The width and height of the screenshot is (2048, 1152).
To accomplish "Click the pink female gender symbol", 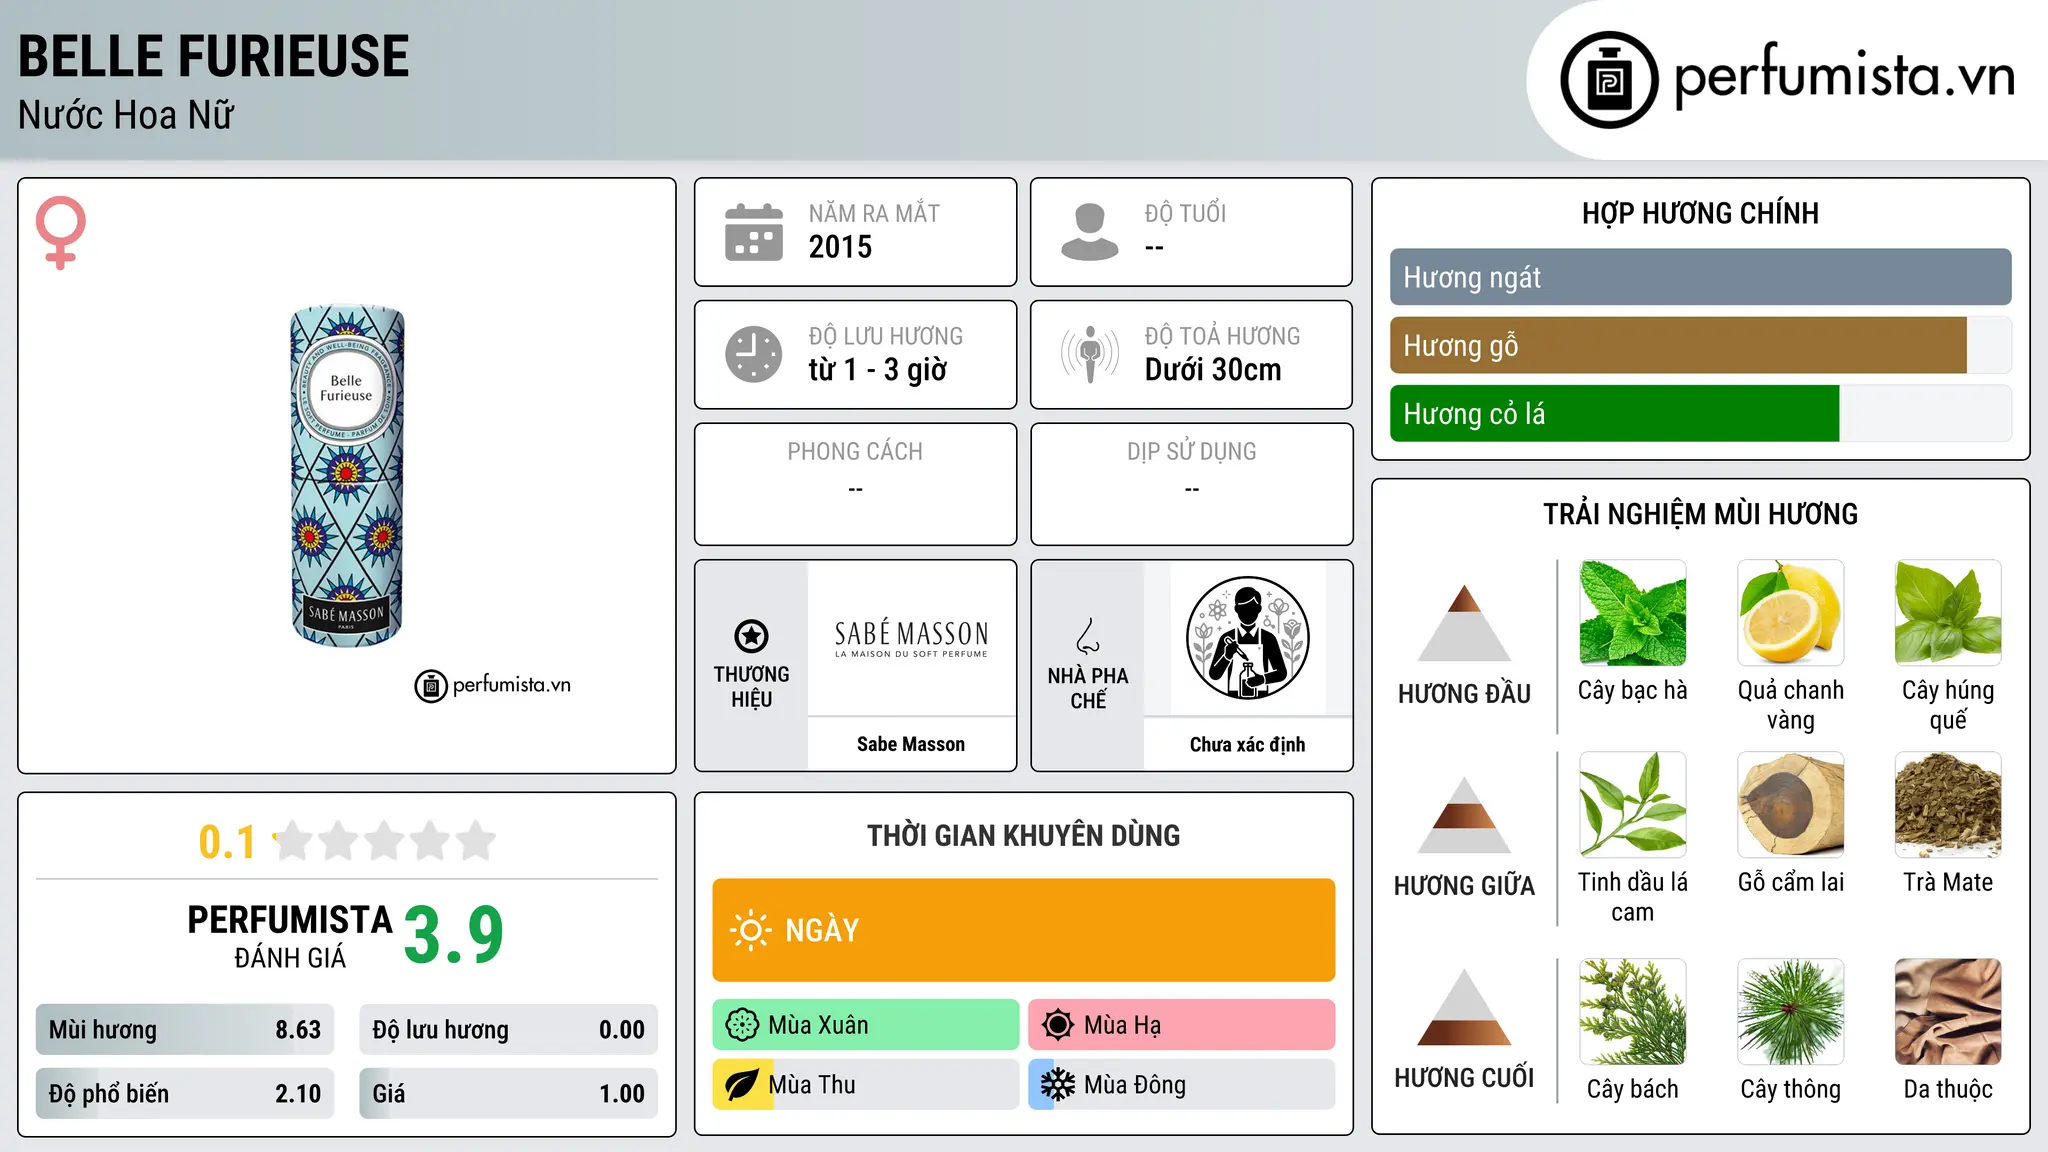I will click(x=60, y=233).
